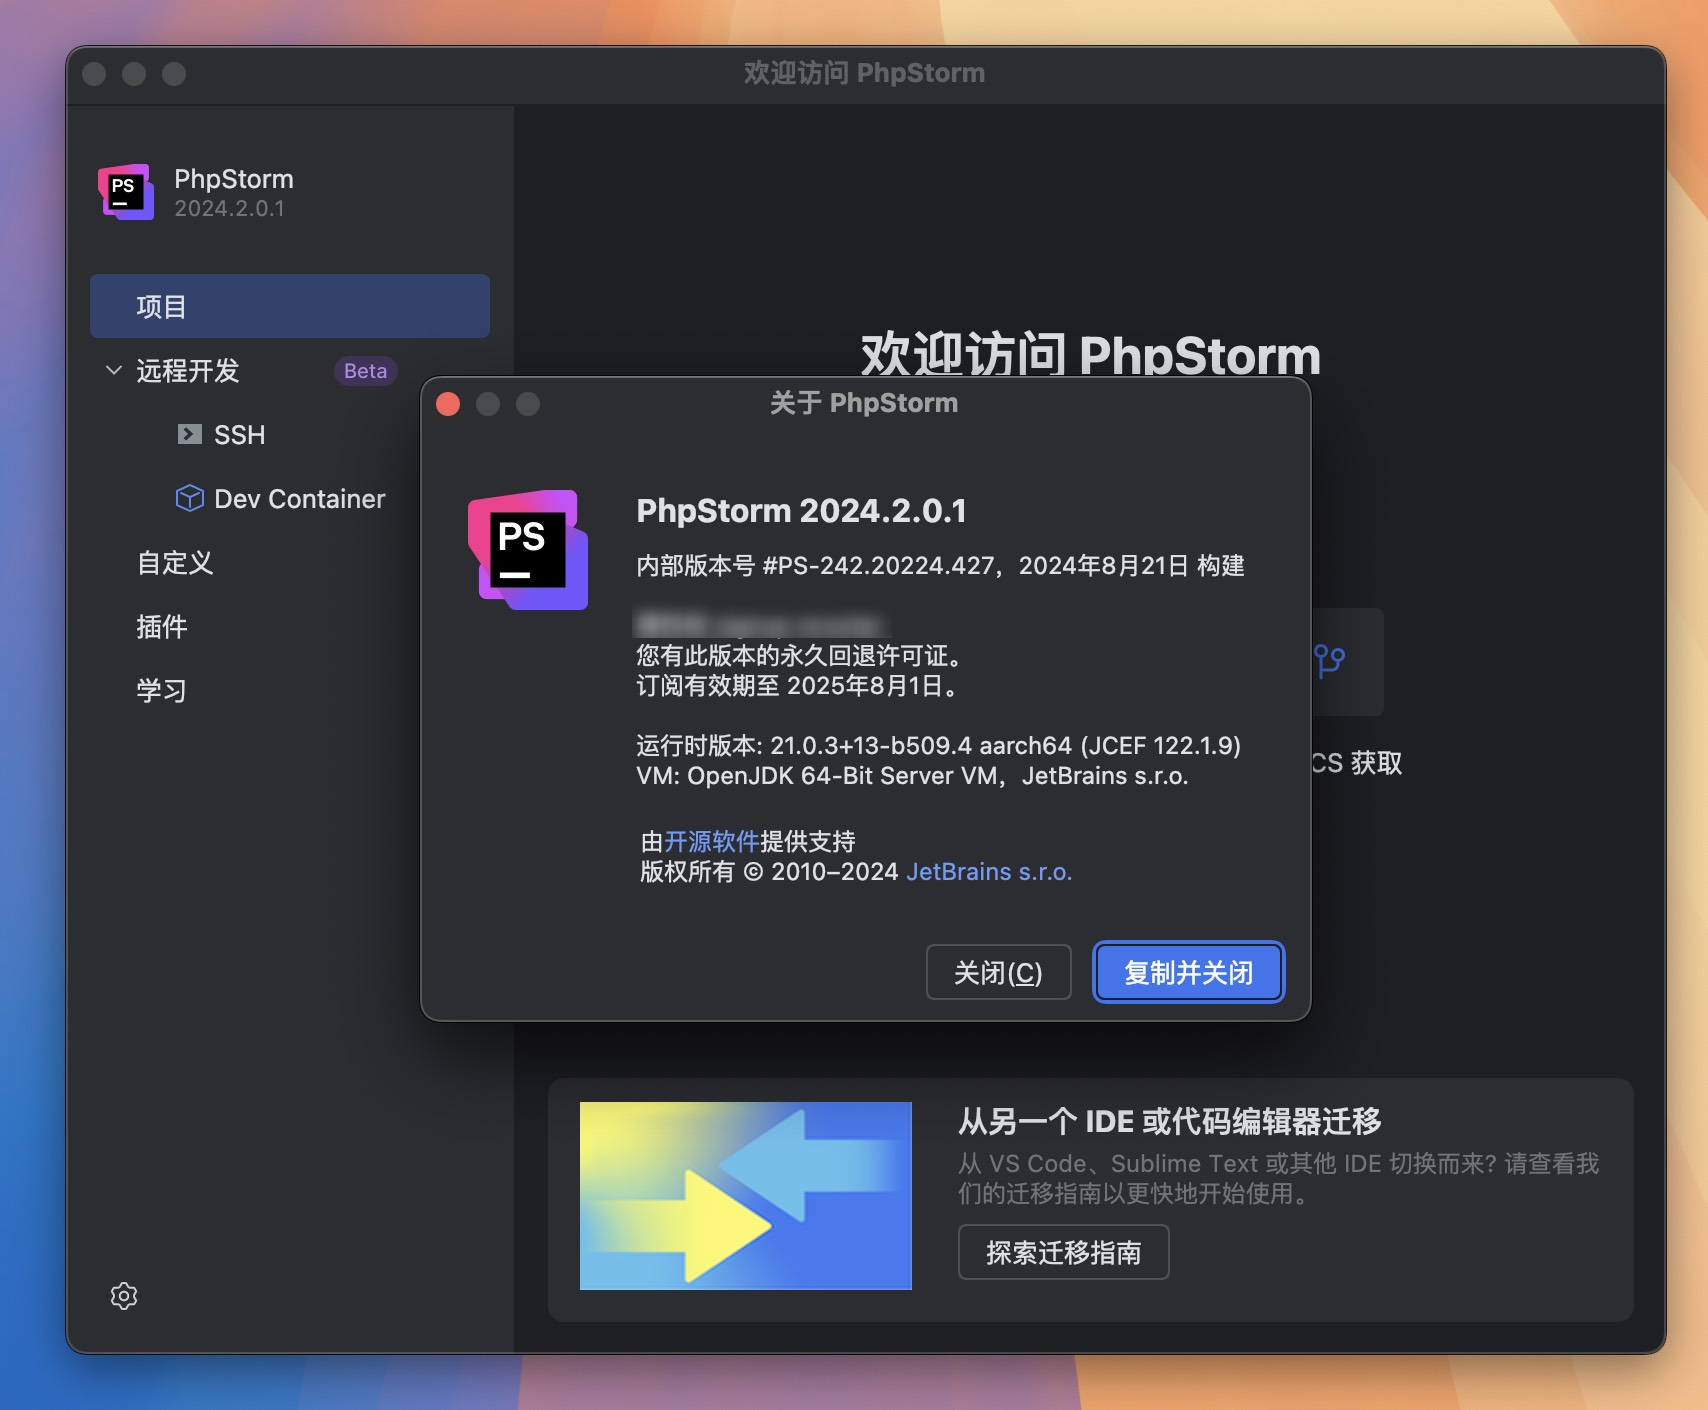The image size is (1708, 1410).
Task: Close the About dialog with red button
Action: [x=448, y=404]
